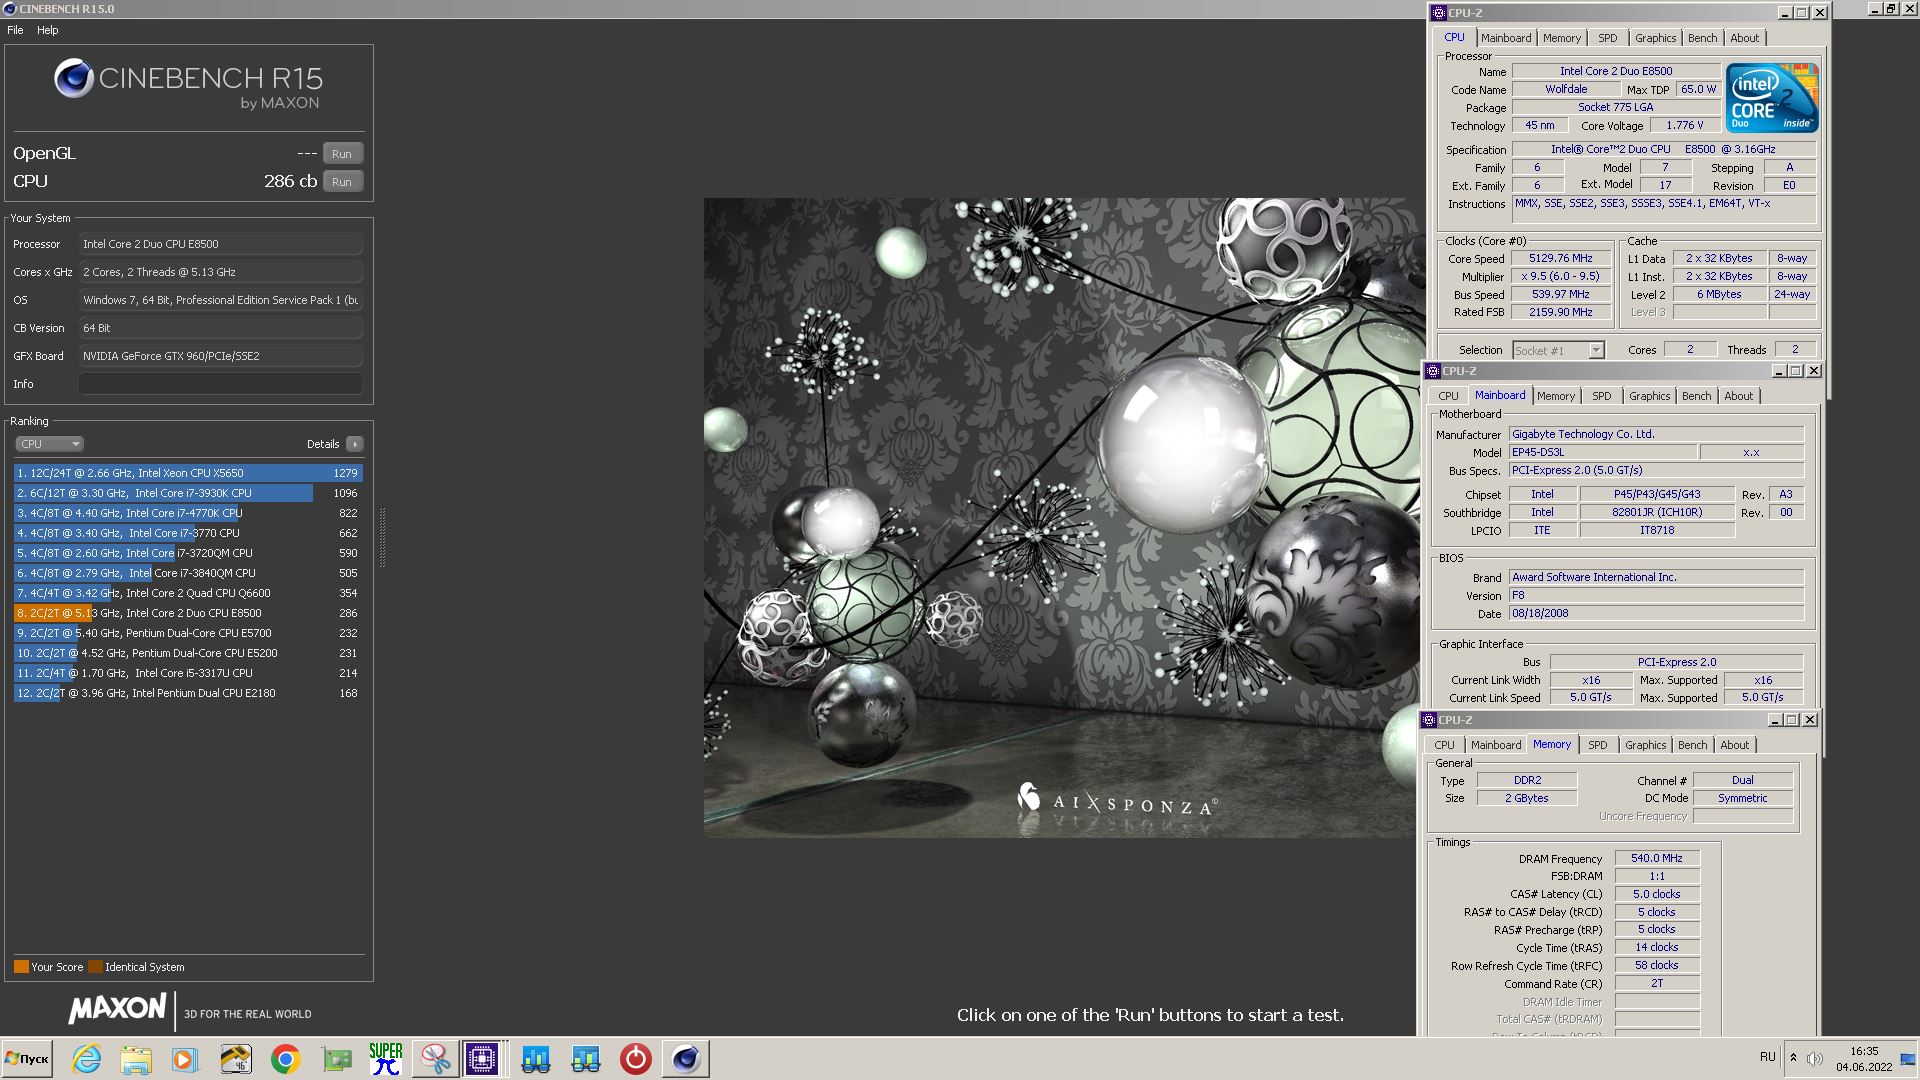Viewport: 1920px width, 1080px height.
Task: Click the DRAM Frequency 540.0 MHz value
Action: point(1656,858)
